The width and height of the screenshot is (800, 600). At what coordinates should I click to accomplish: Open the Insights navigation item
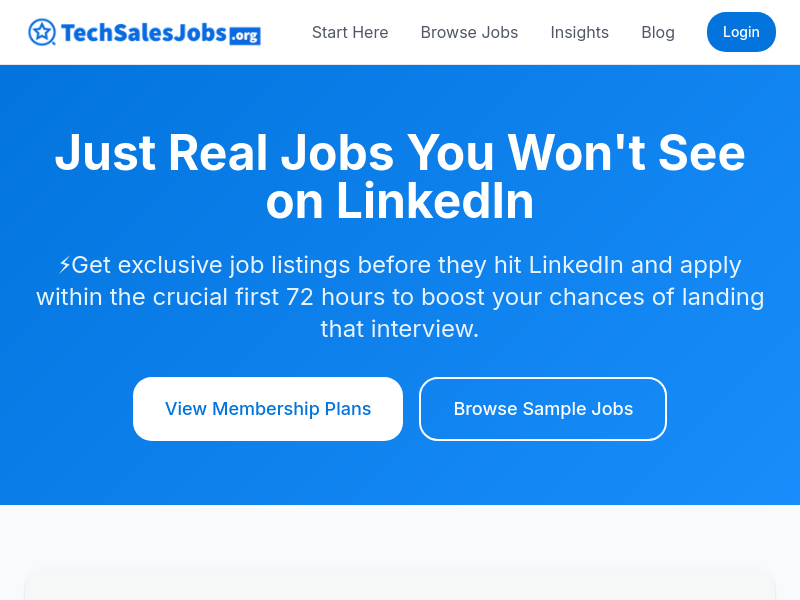click(x=579, y=32)
